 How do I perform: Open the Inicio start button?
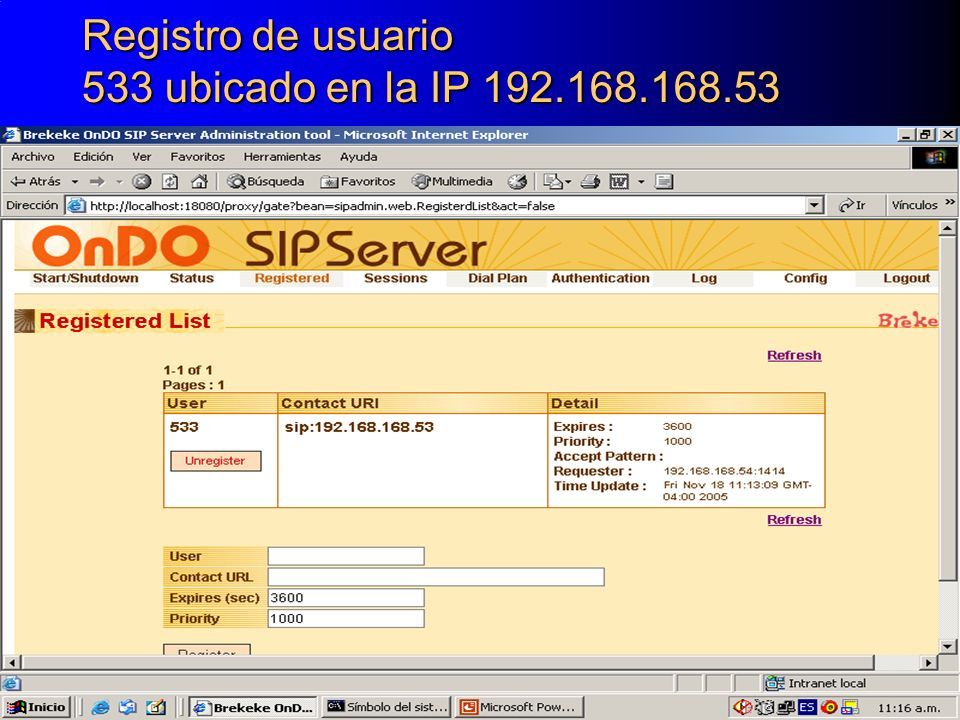point(37,707)
